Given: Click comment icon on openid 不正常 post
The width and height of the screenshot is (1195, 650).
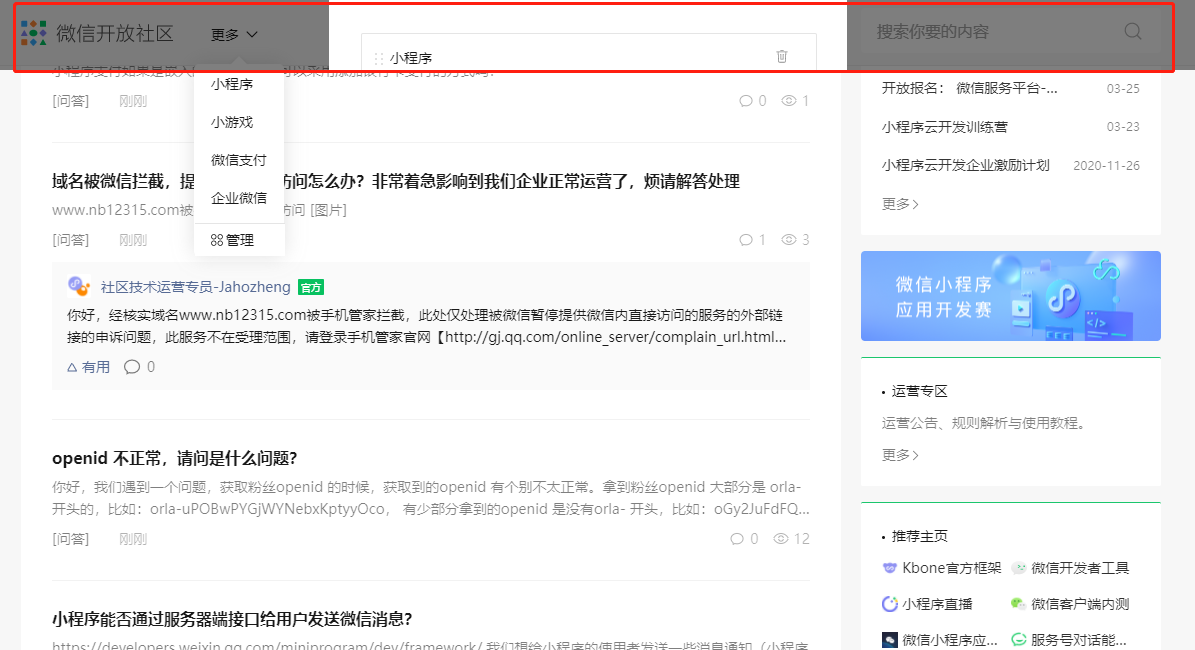Looking at the screenshot, I should [x=737, y=539].
